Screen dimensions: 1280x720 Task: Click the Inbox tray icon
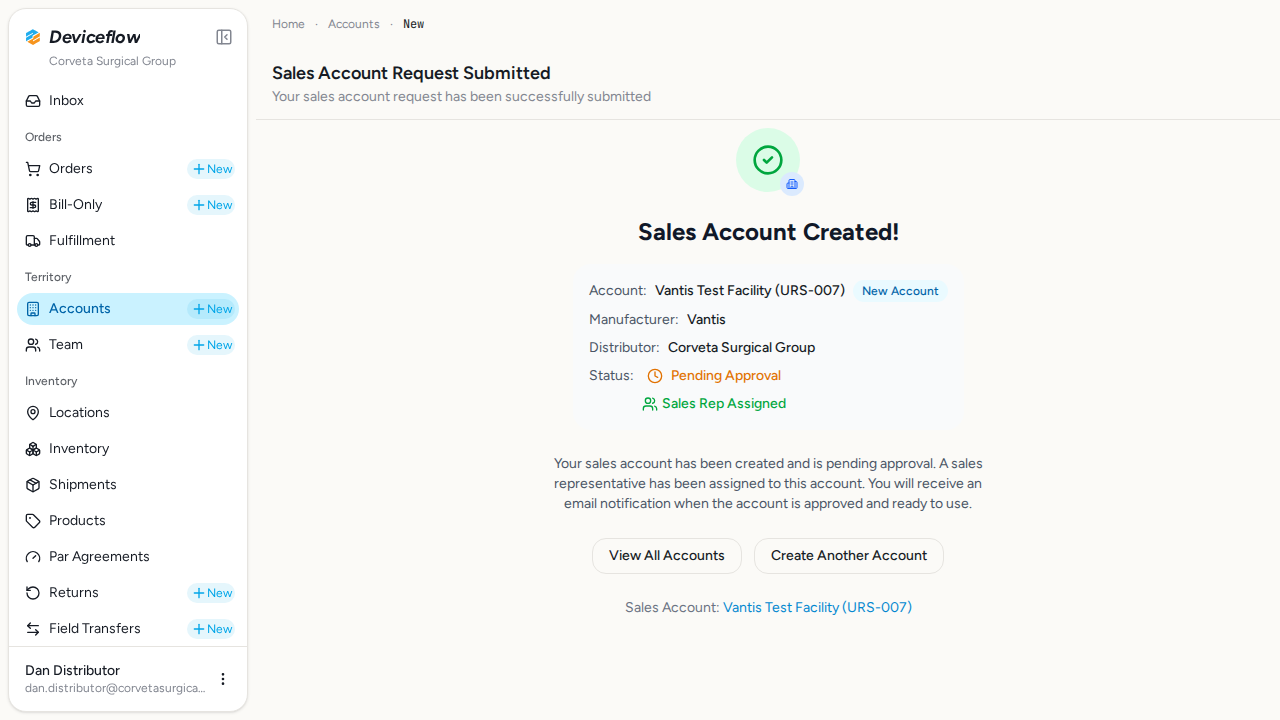[x=33, y=101]
